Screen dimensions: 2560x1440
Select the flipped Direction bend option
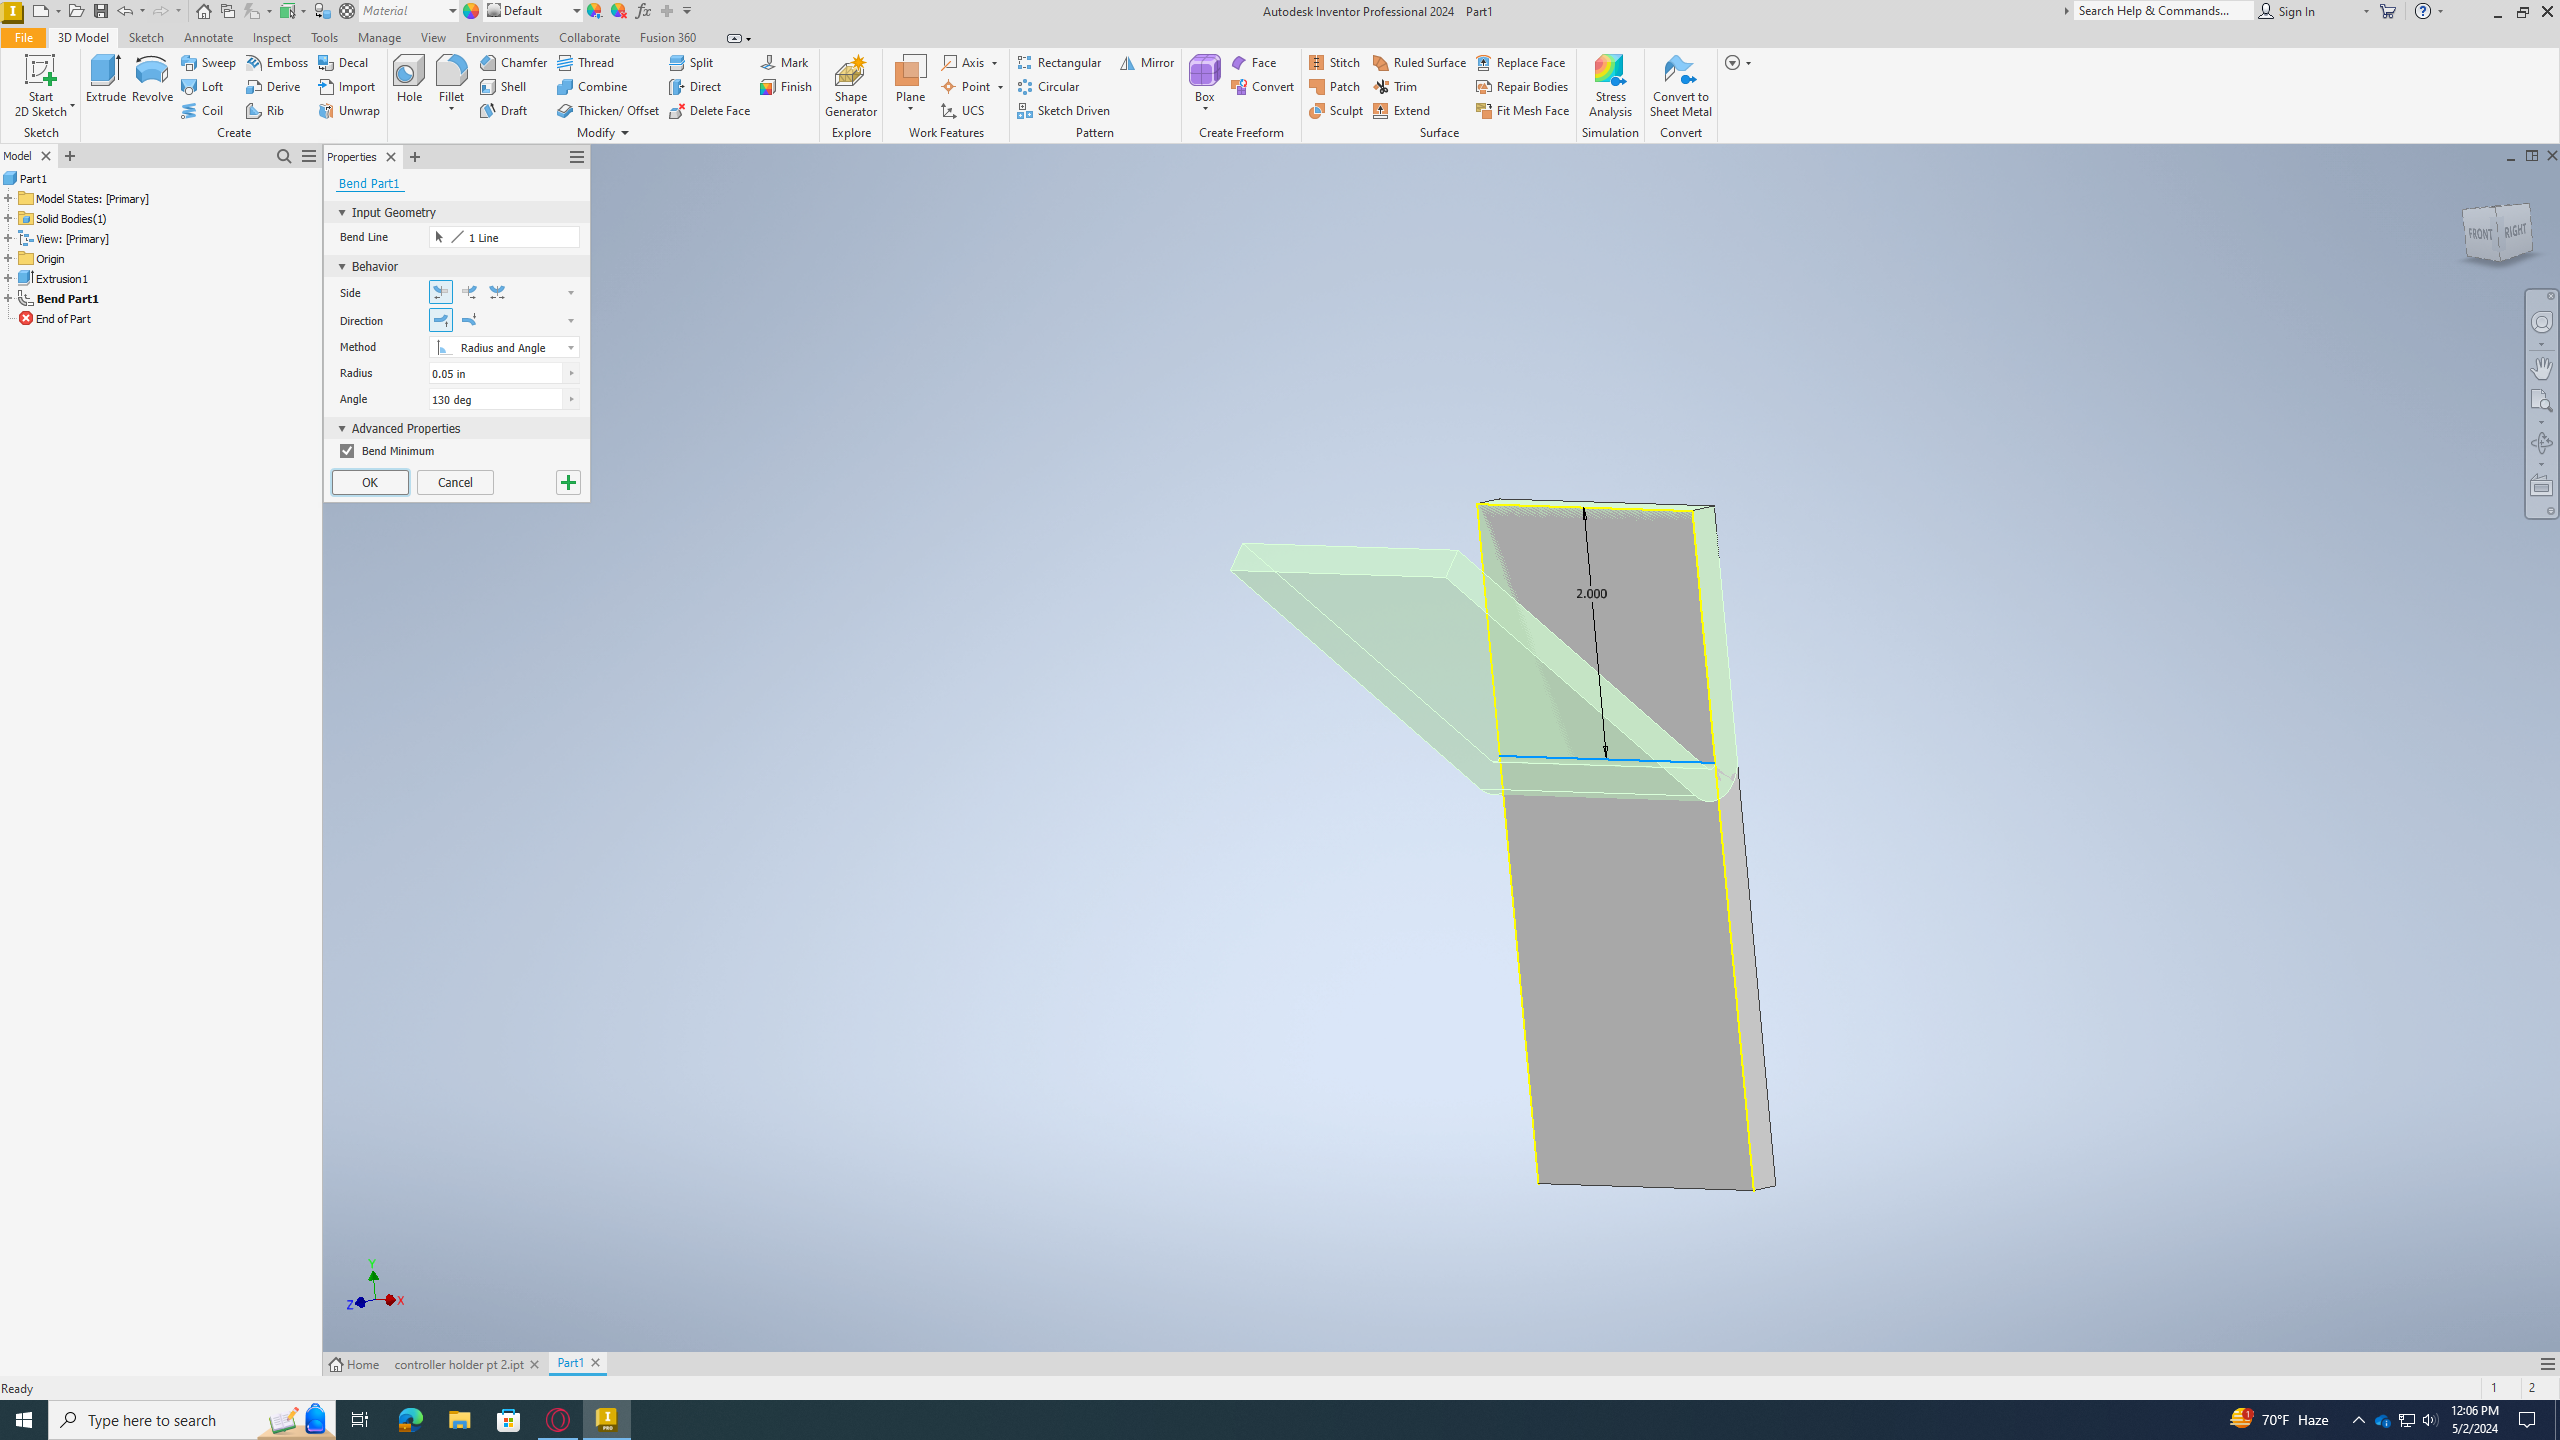pyautogui.click(x=469, y=320)
